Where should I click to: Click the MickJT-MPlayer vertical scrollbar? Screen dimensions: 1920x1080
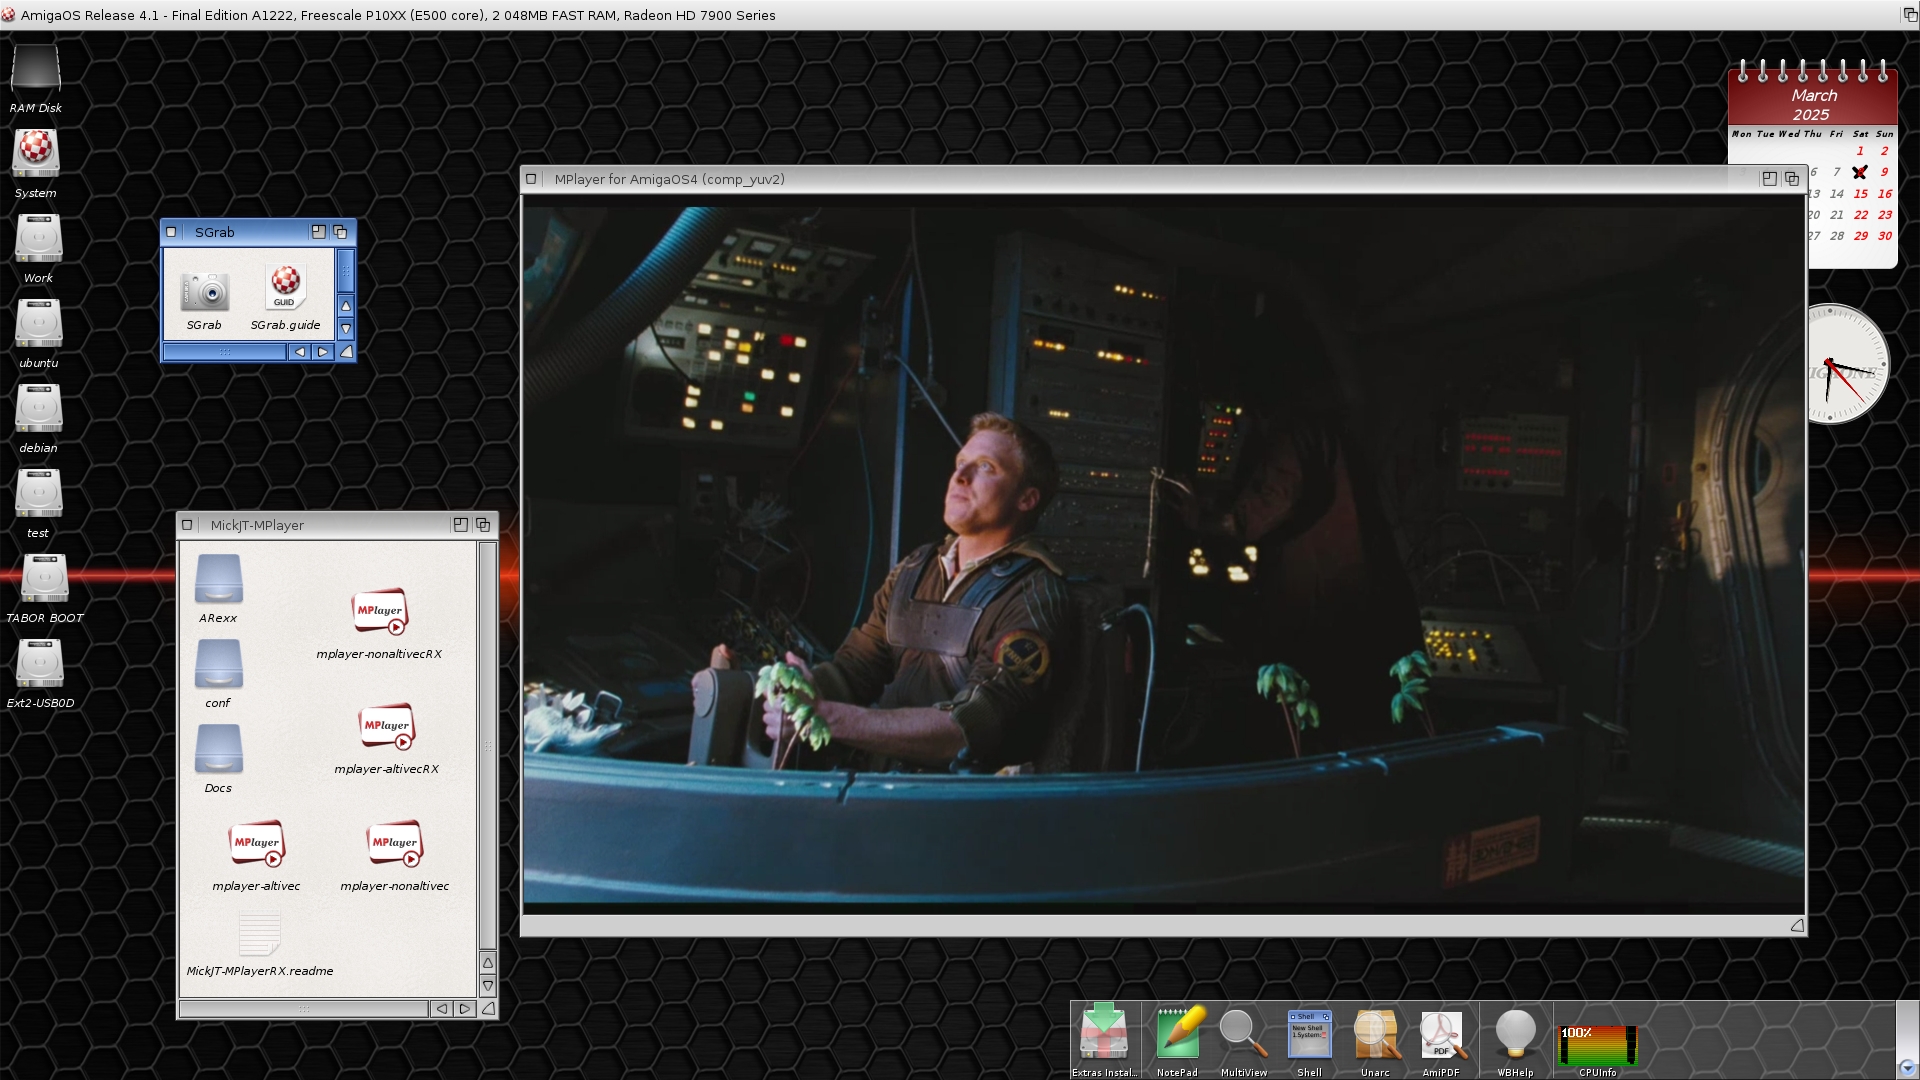487,745
